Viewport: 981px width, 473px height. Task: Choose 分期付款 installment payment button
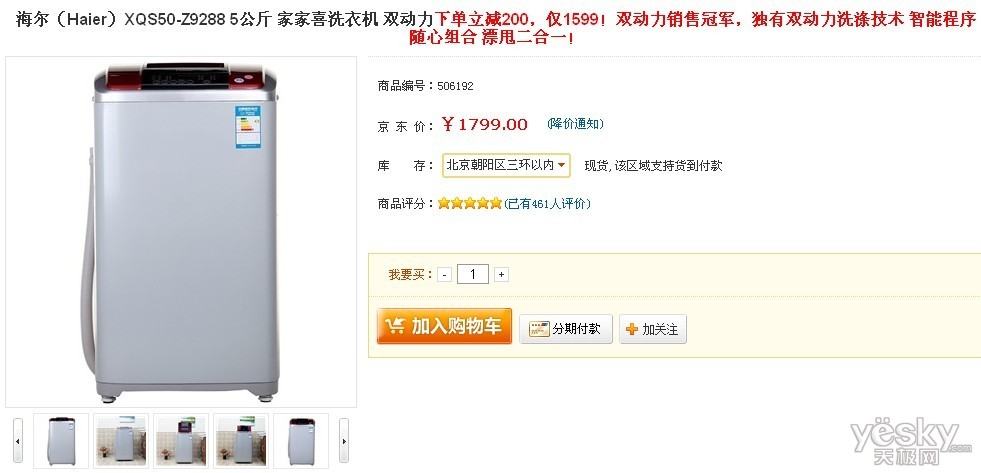click(566, 329)
